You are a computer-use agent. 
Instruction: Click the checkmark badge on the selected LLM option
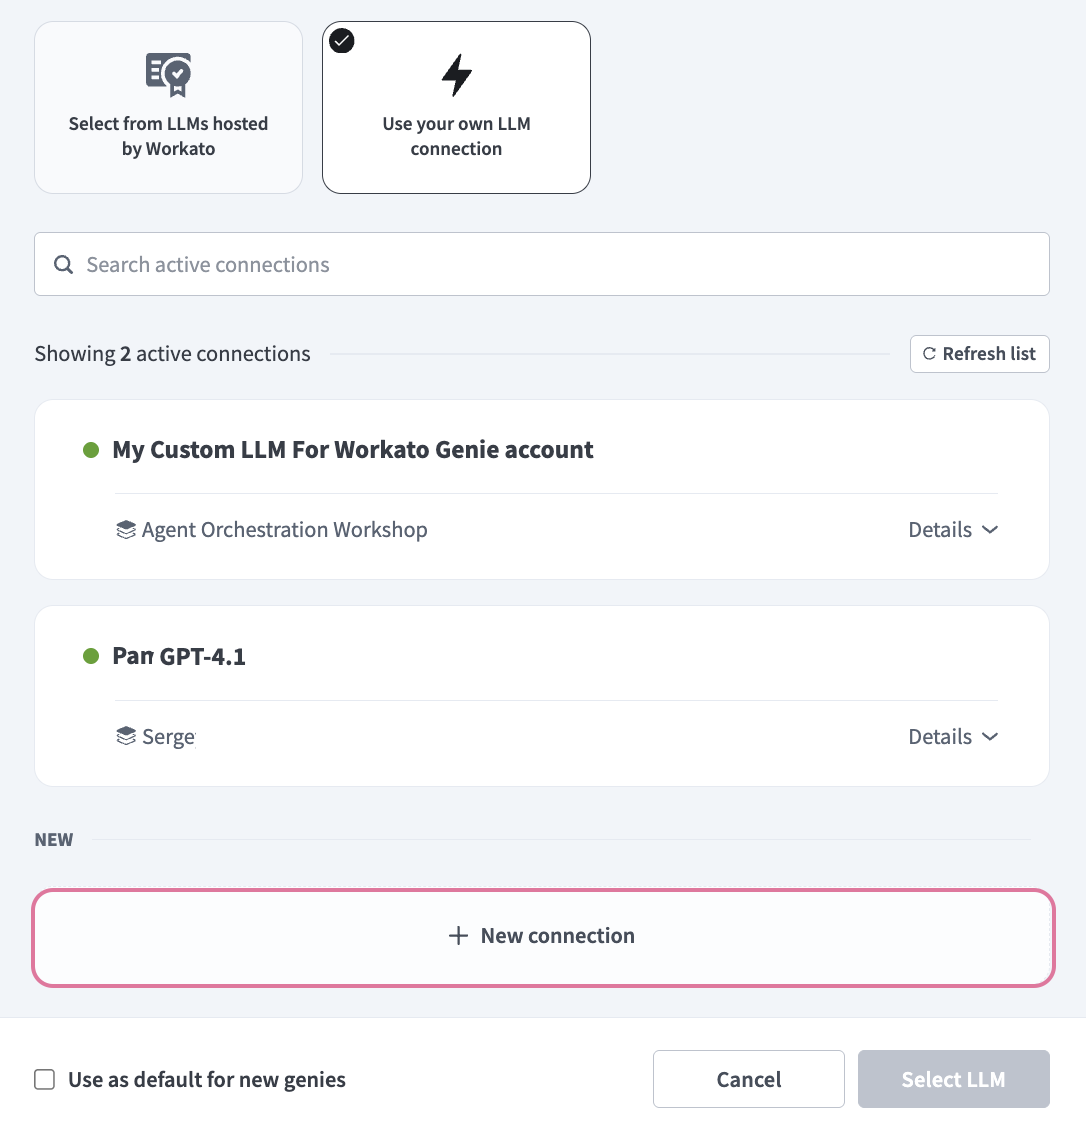(x=342, y=41)
